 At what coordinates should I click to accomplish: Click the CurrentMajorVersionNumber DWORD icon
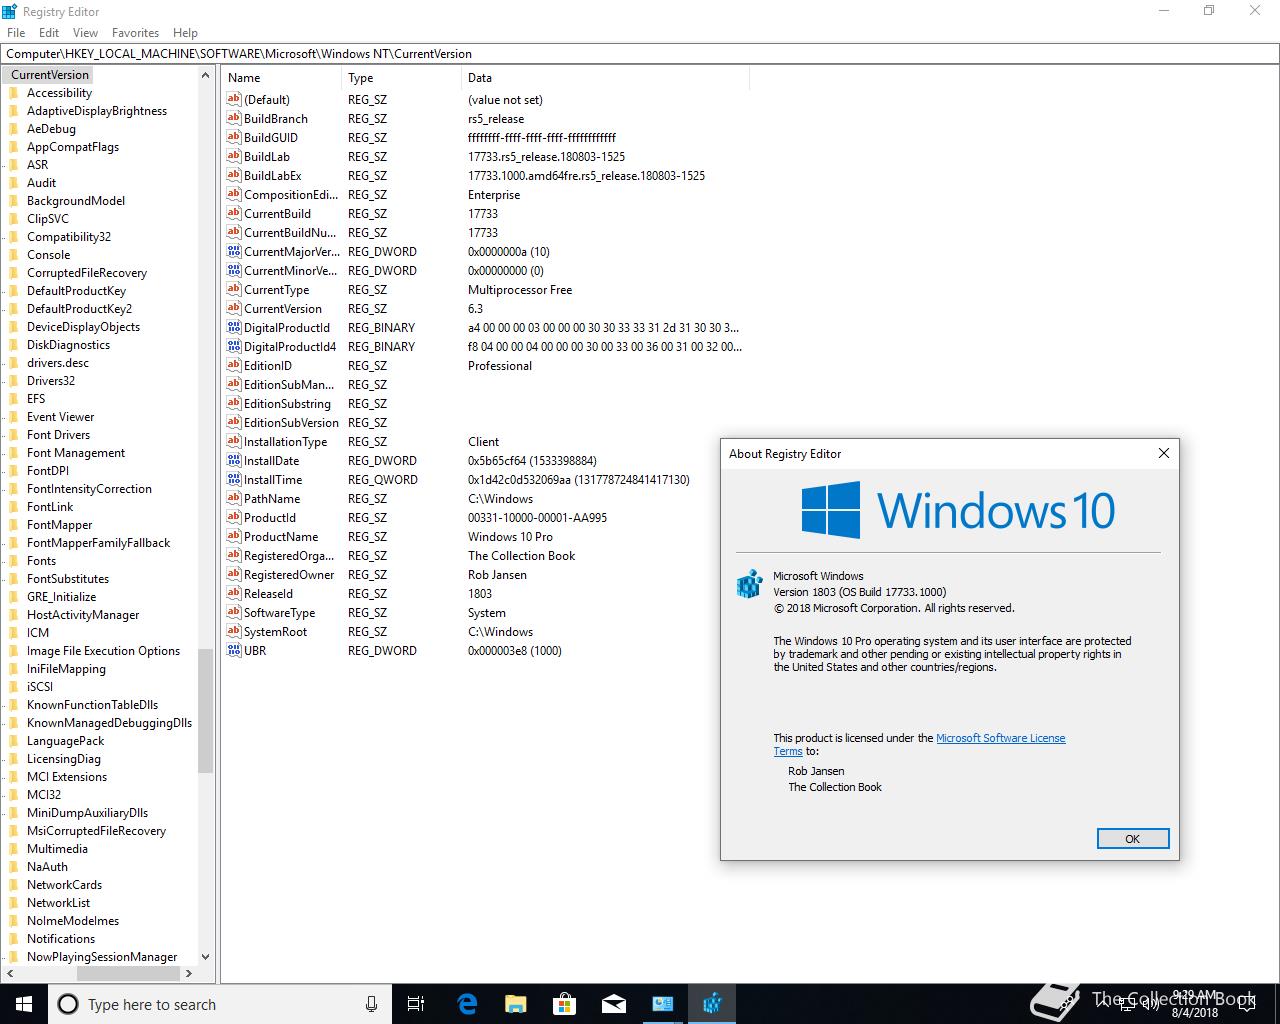tap(234, 251)
